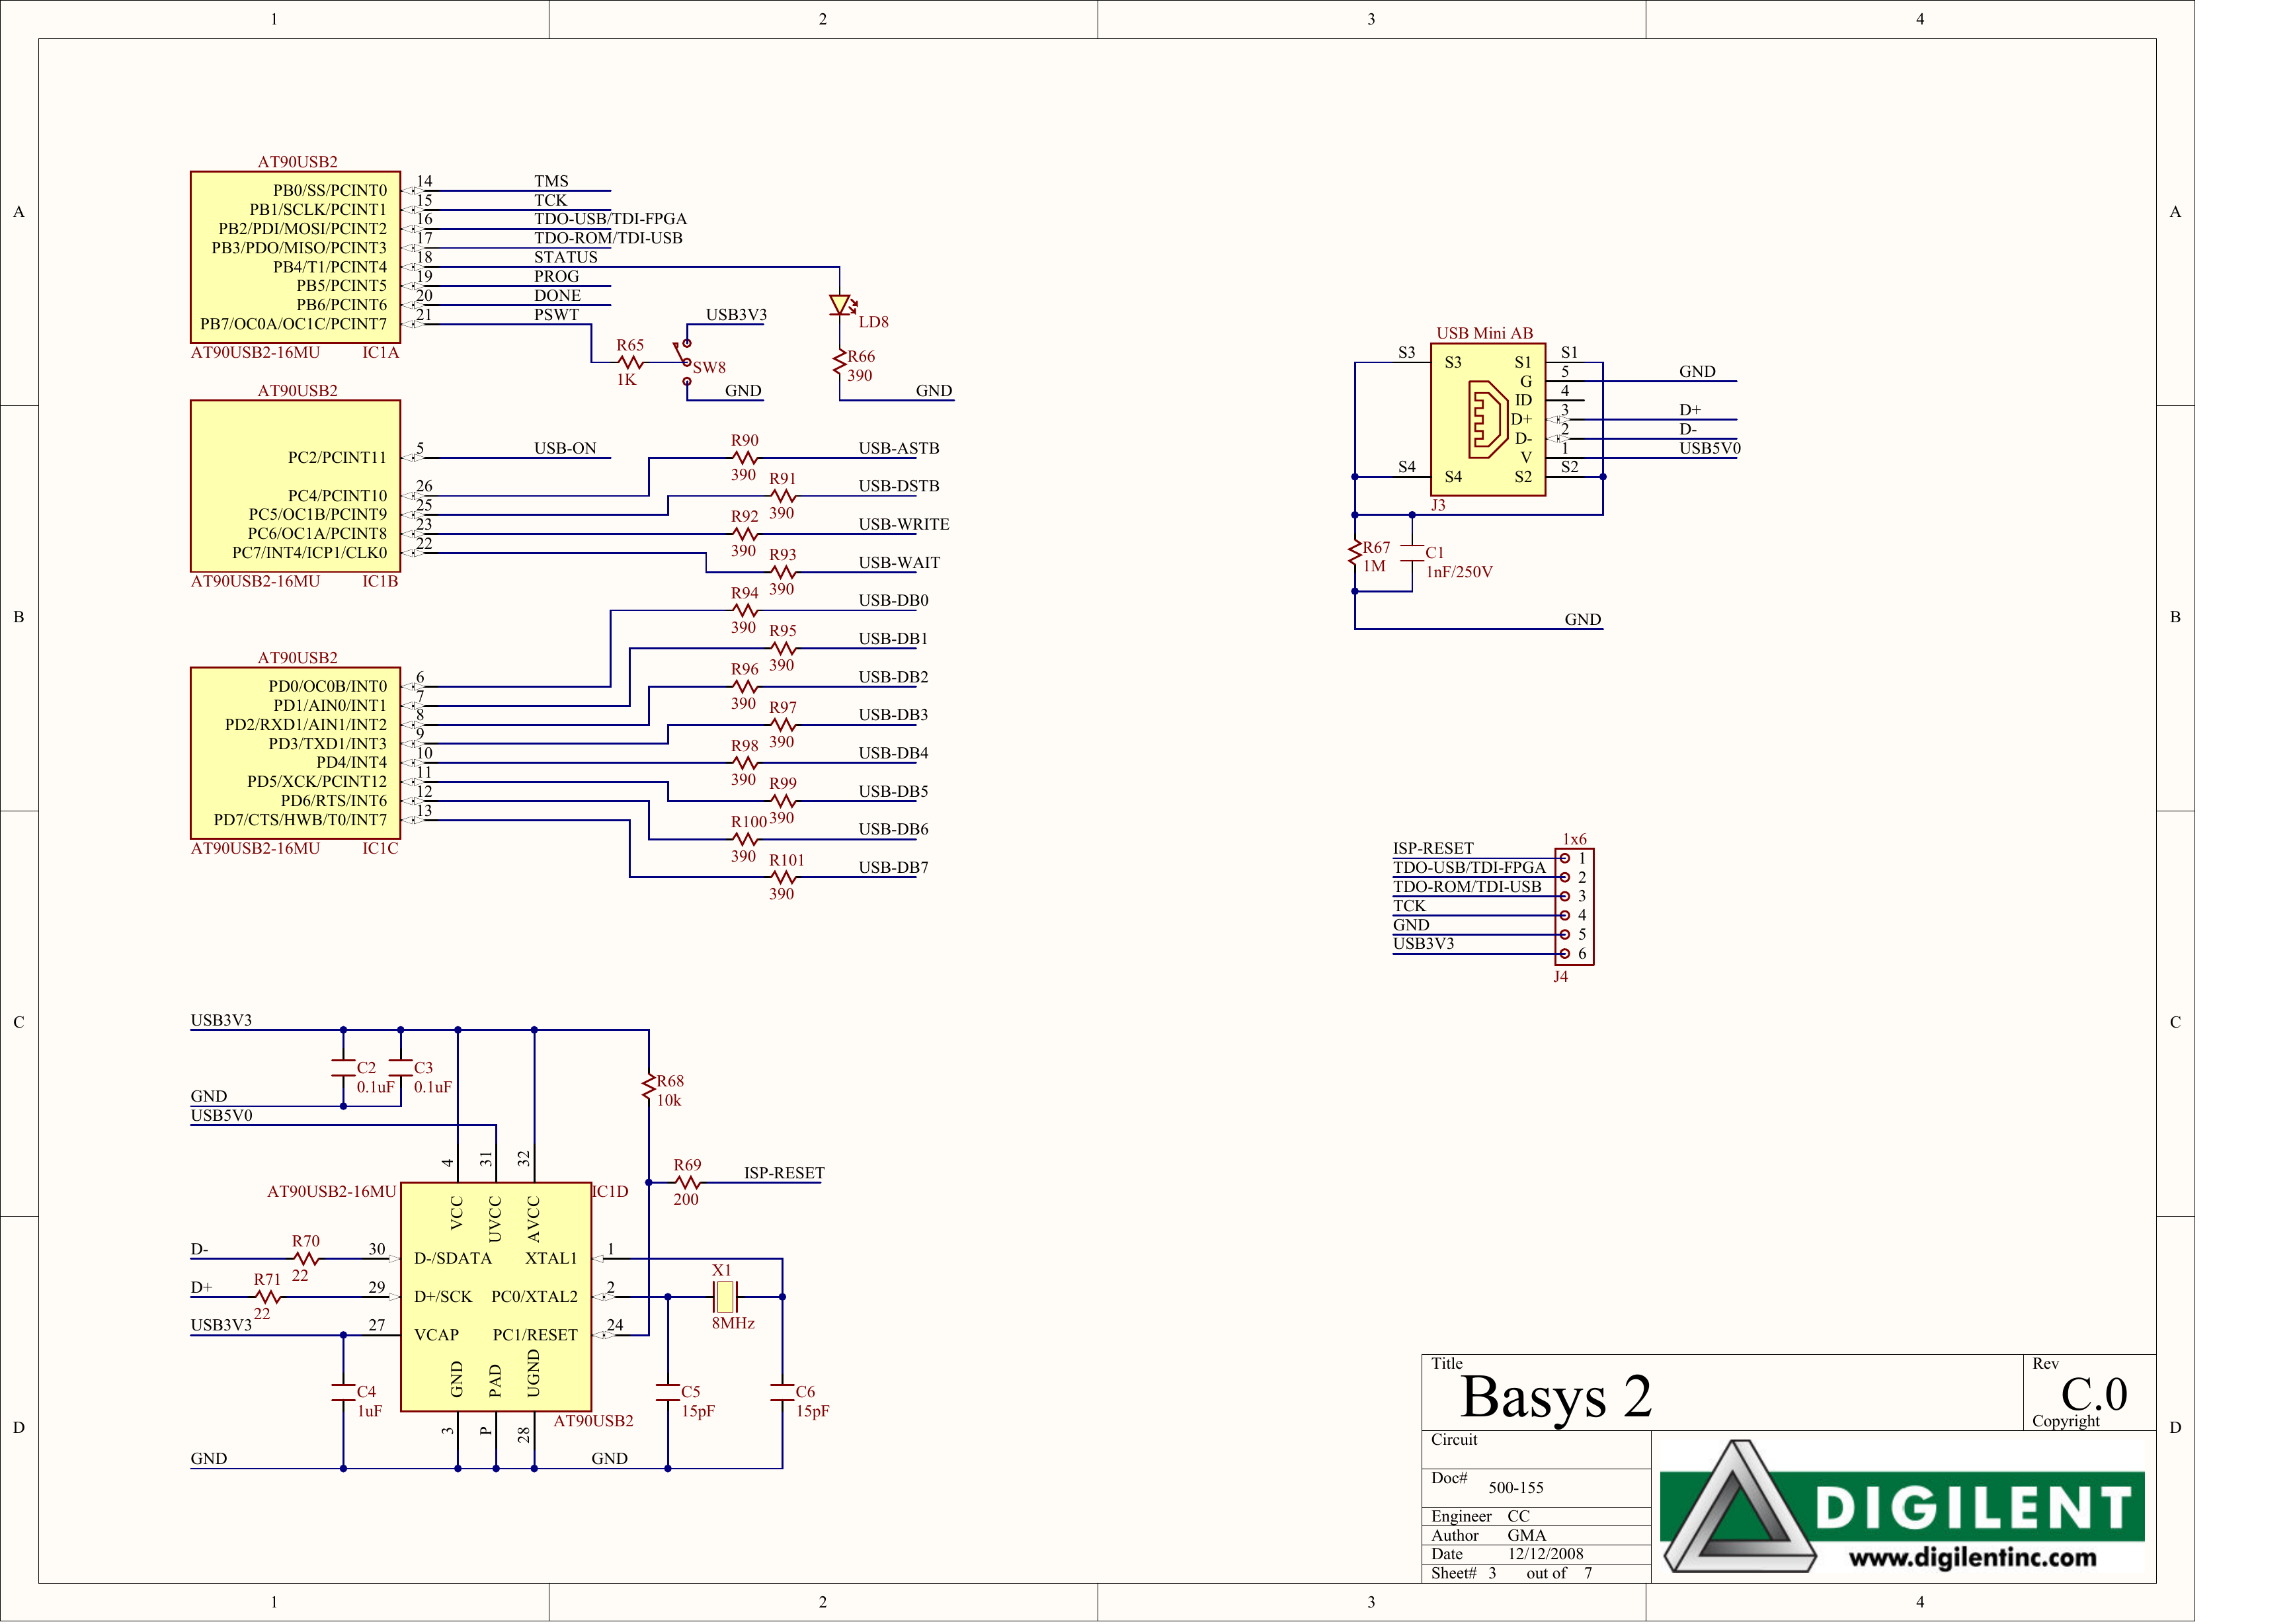Click the PB0/SS/PCINT0 pin name
2295x1624 pixels.
[x=330, y=190]
